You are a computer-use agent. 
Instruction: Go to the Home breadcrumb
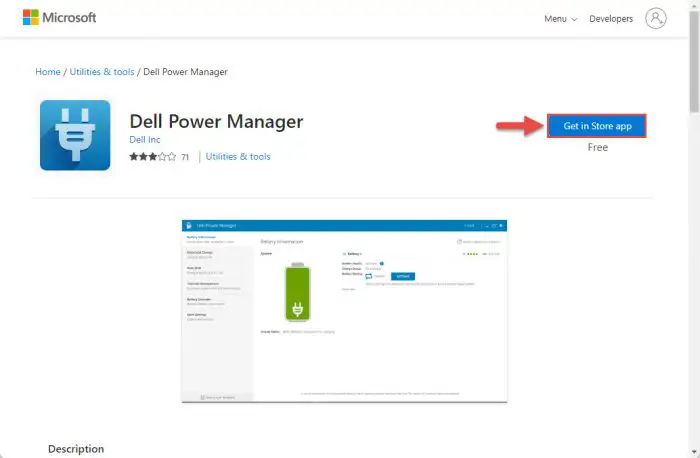click(x=48, y=72)
